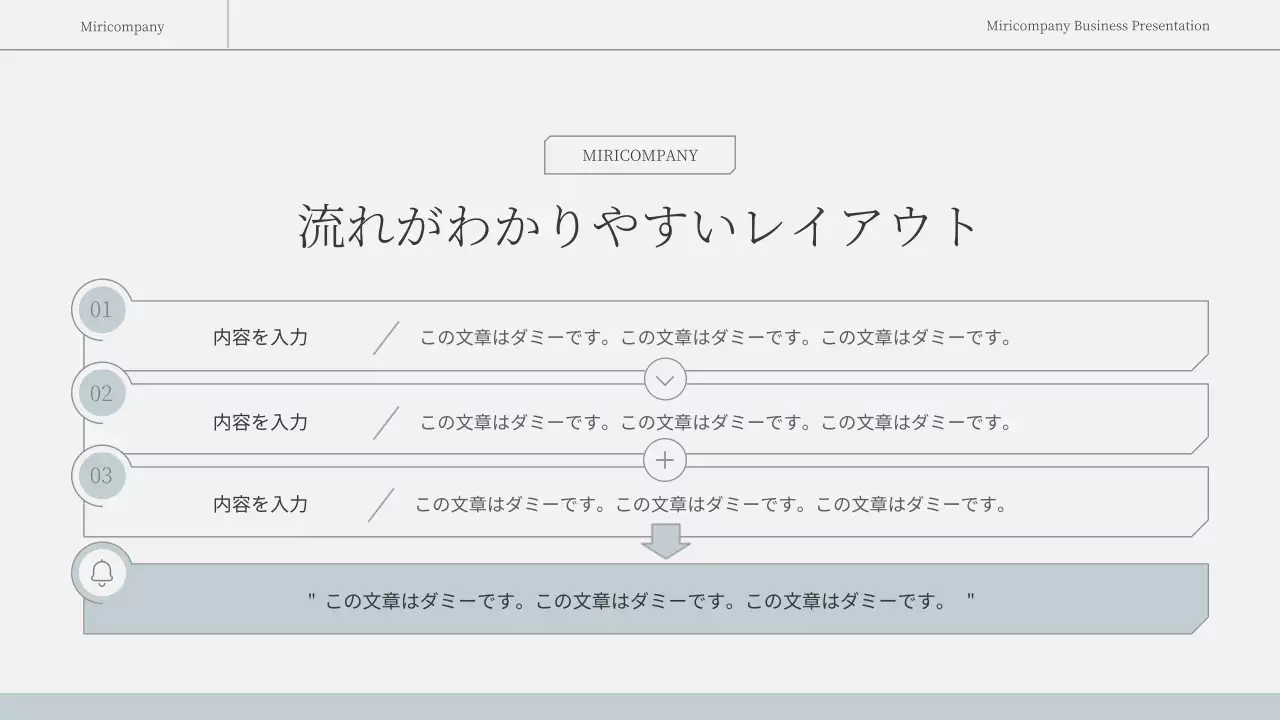Click the Miricompany Business Presentation header text
The width and height of the screenshot is (1280, 720).
click(1097, 26)
